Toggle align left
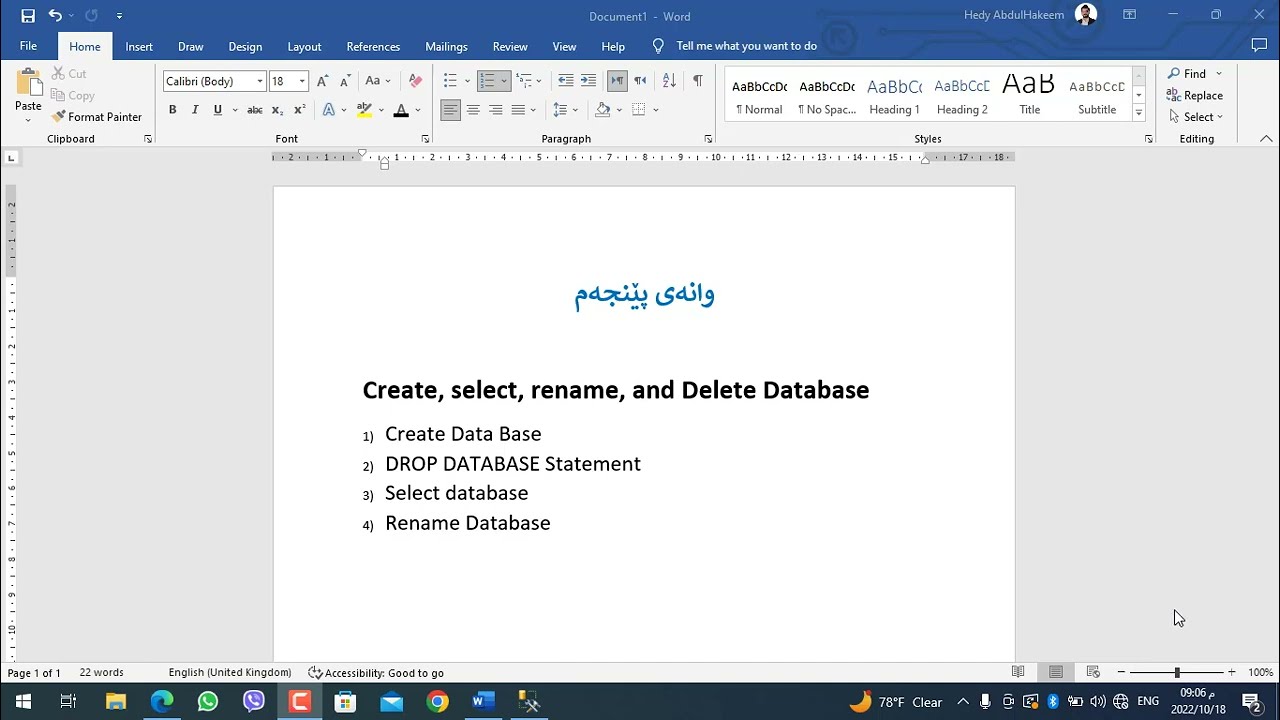Viewport: 1280px width, 720px height. click(451, 110)
